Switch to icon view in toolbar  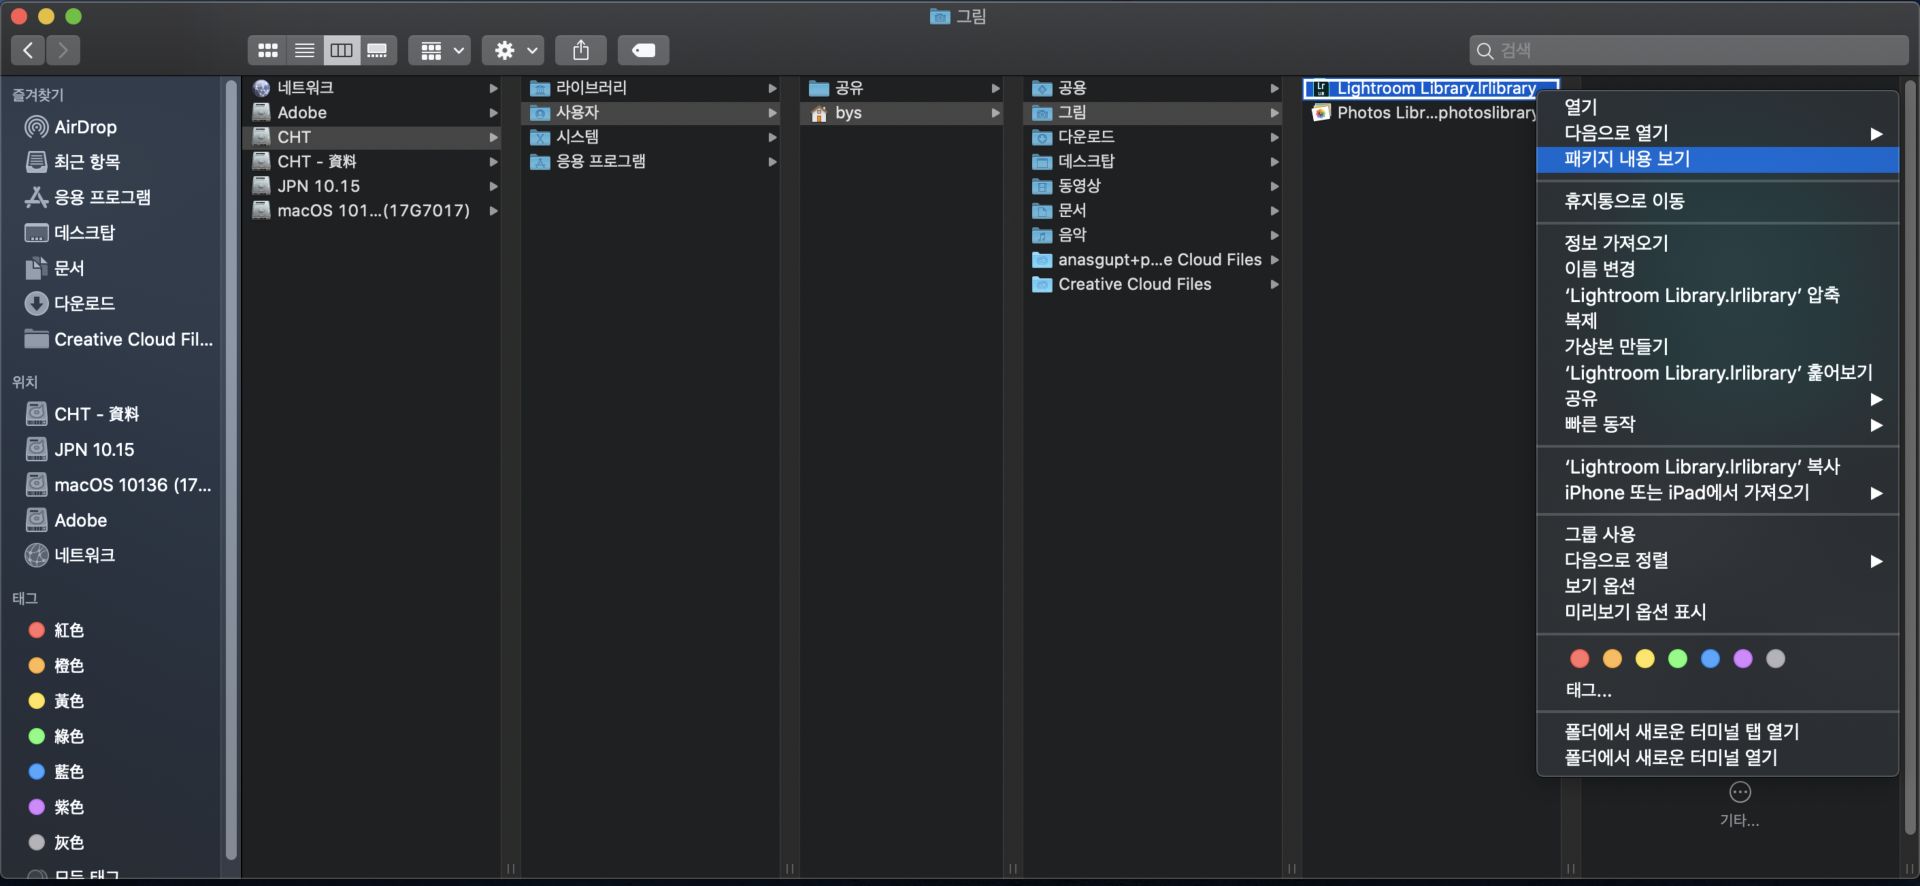click(x=267, y=50)
